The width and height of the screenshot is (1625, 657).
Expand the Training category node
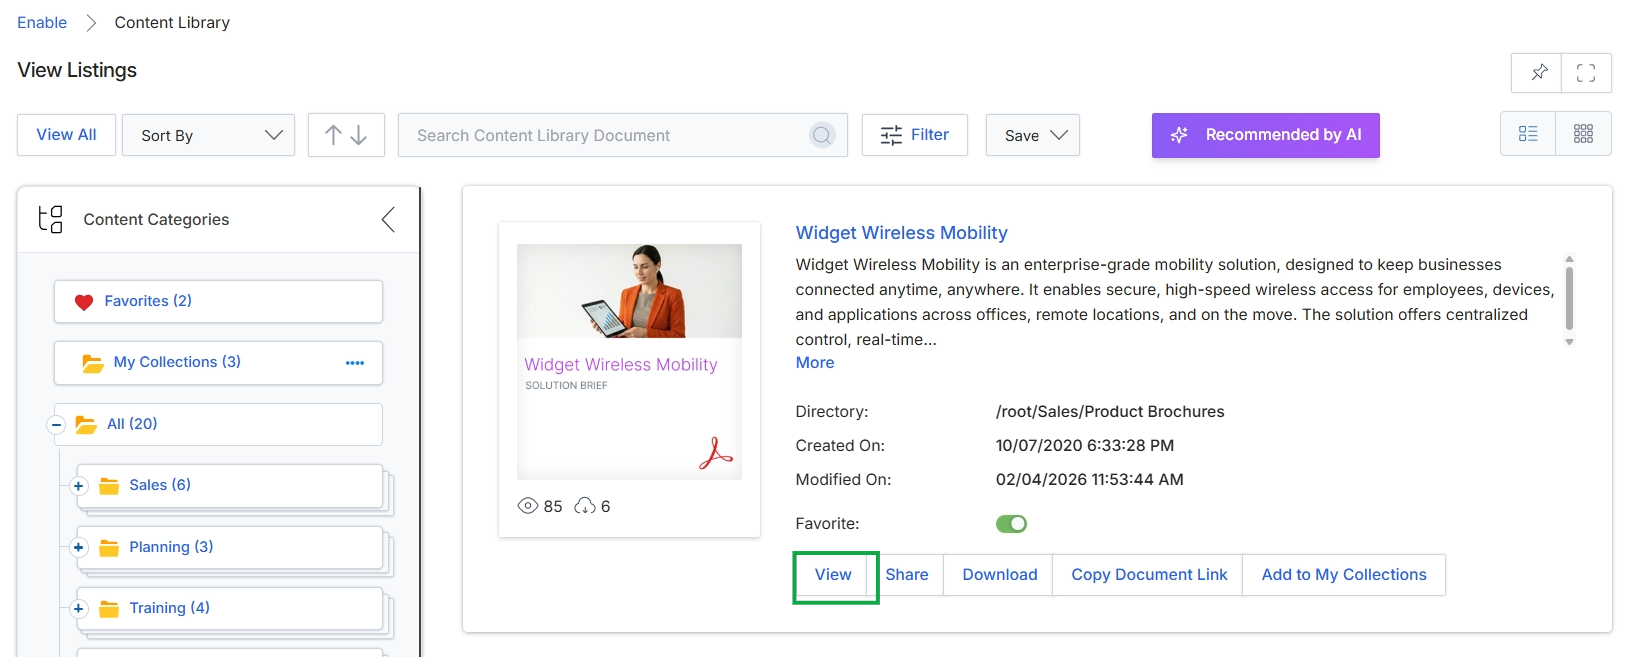tap(79, 609)
